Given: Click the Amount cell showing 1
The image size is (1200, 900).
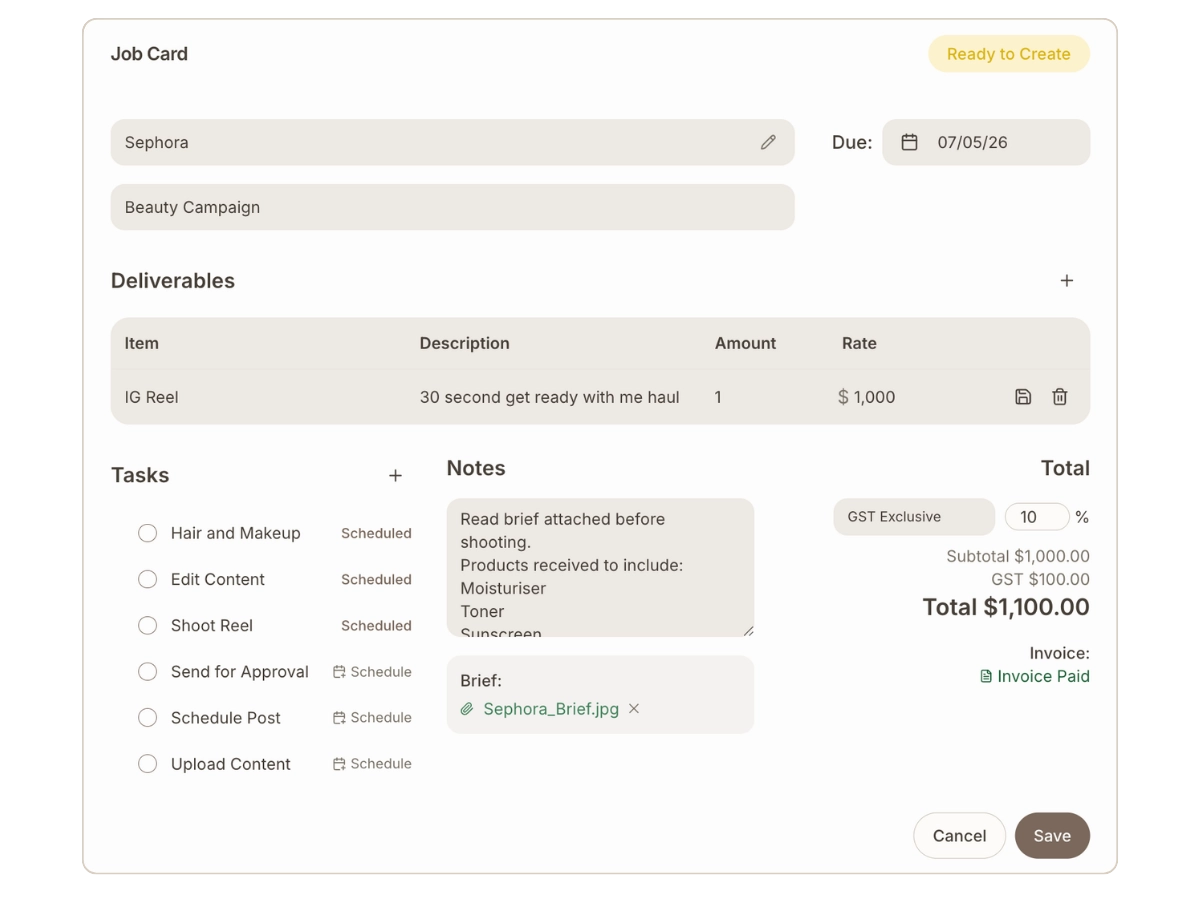Looking at the screenshot, I should (x=718, y=397).
